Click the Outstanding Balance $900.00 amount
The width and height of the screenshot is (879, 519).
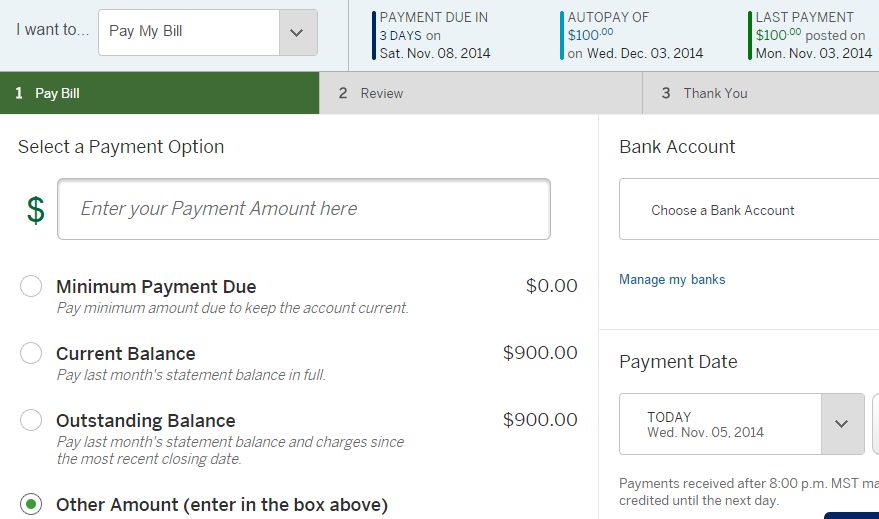[x=540, y=420]
